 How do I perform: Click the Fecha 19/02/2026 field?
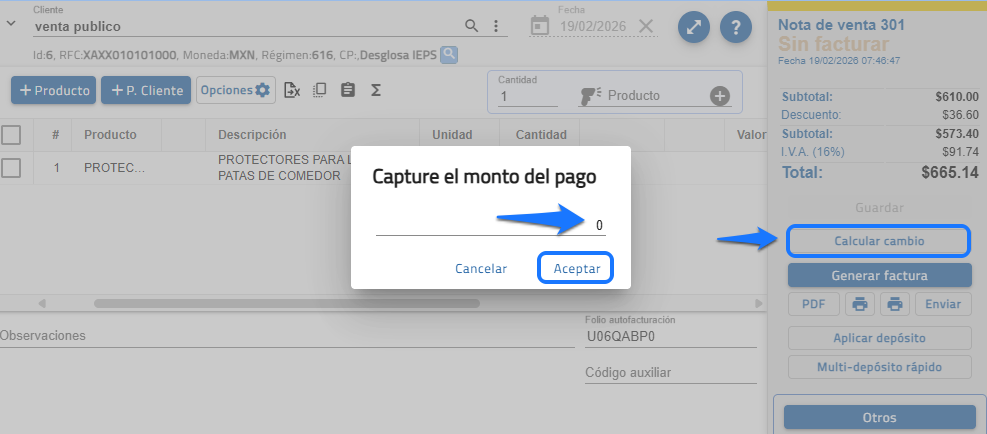593,26
